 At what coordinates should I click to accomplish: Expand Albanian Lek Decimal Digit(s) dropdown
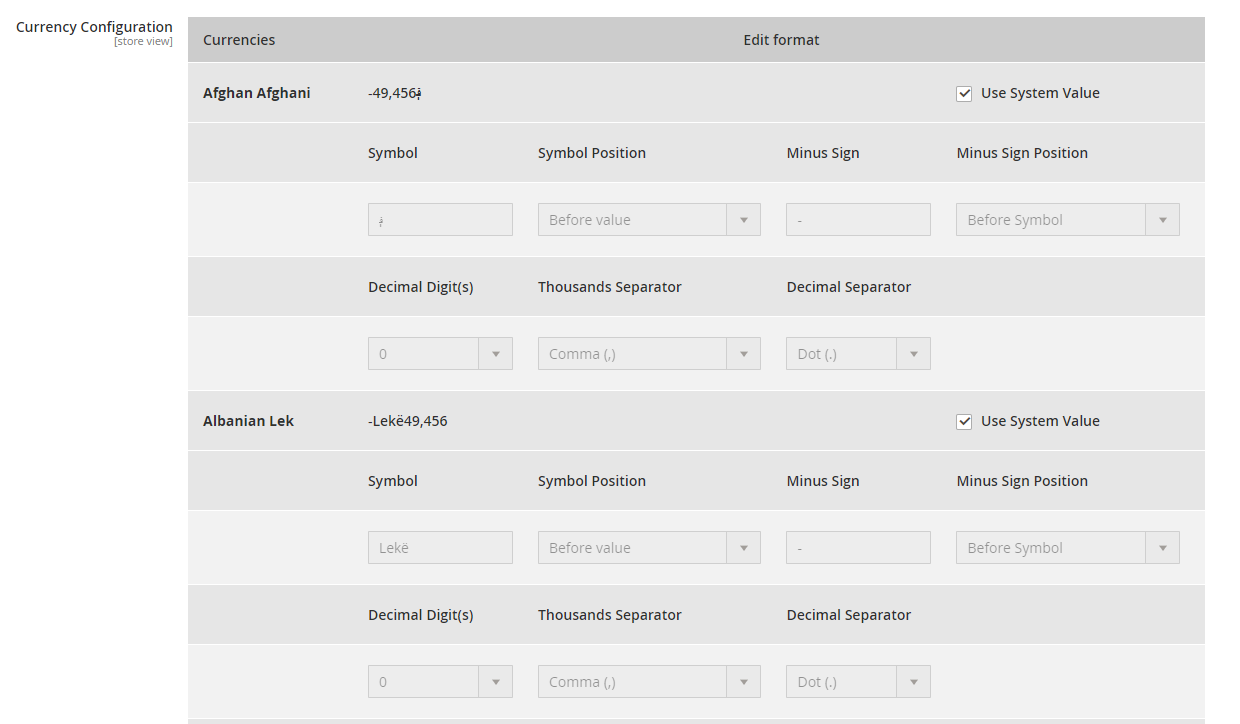point(440,682)
